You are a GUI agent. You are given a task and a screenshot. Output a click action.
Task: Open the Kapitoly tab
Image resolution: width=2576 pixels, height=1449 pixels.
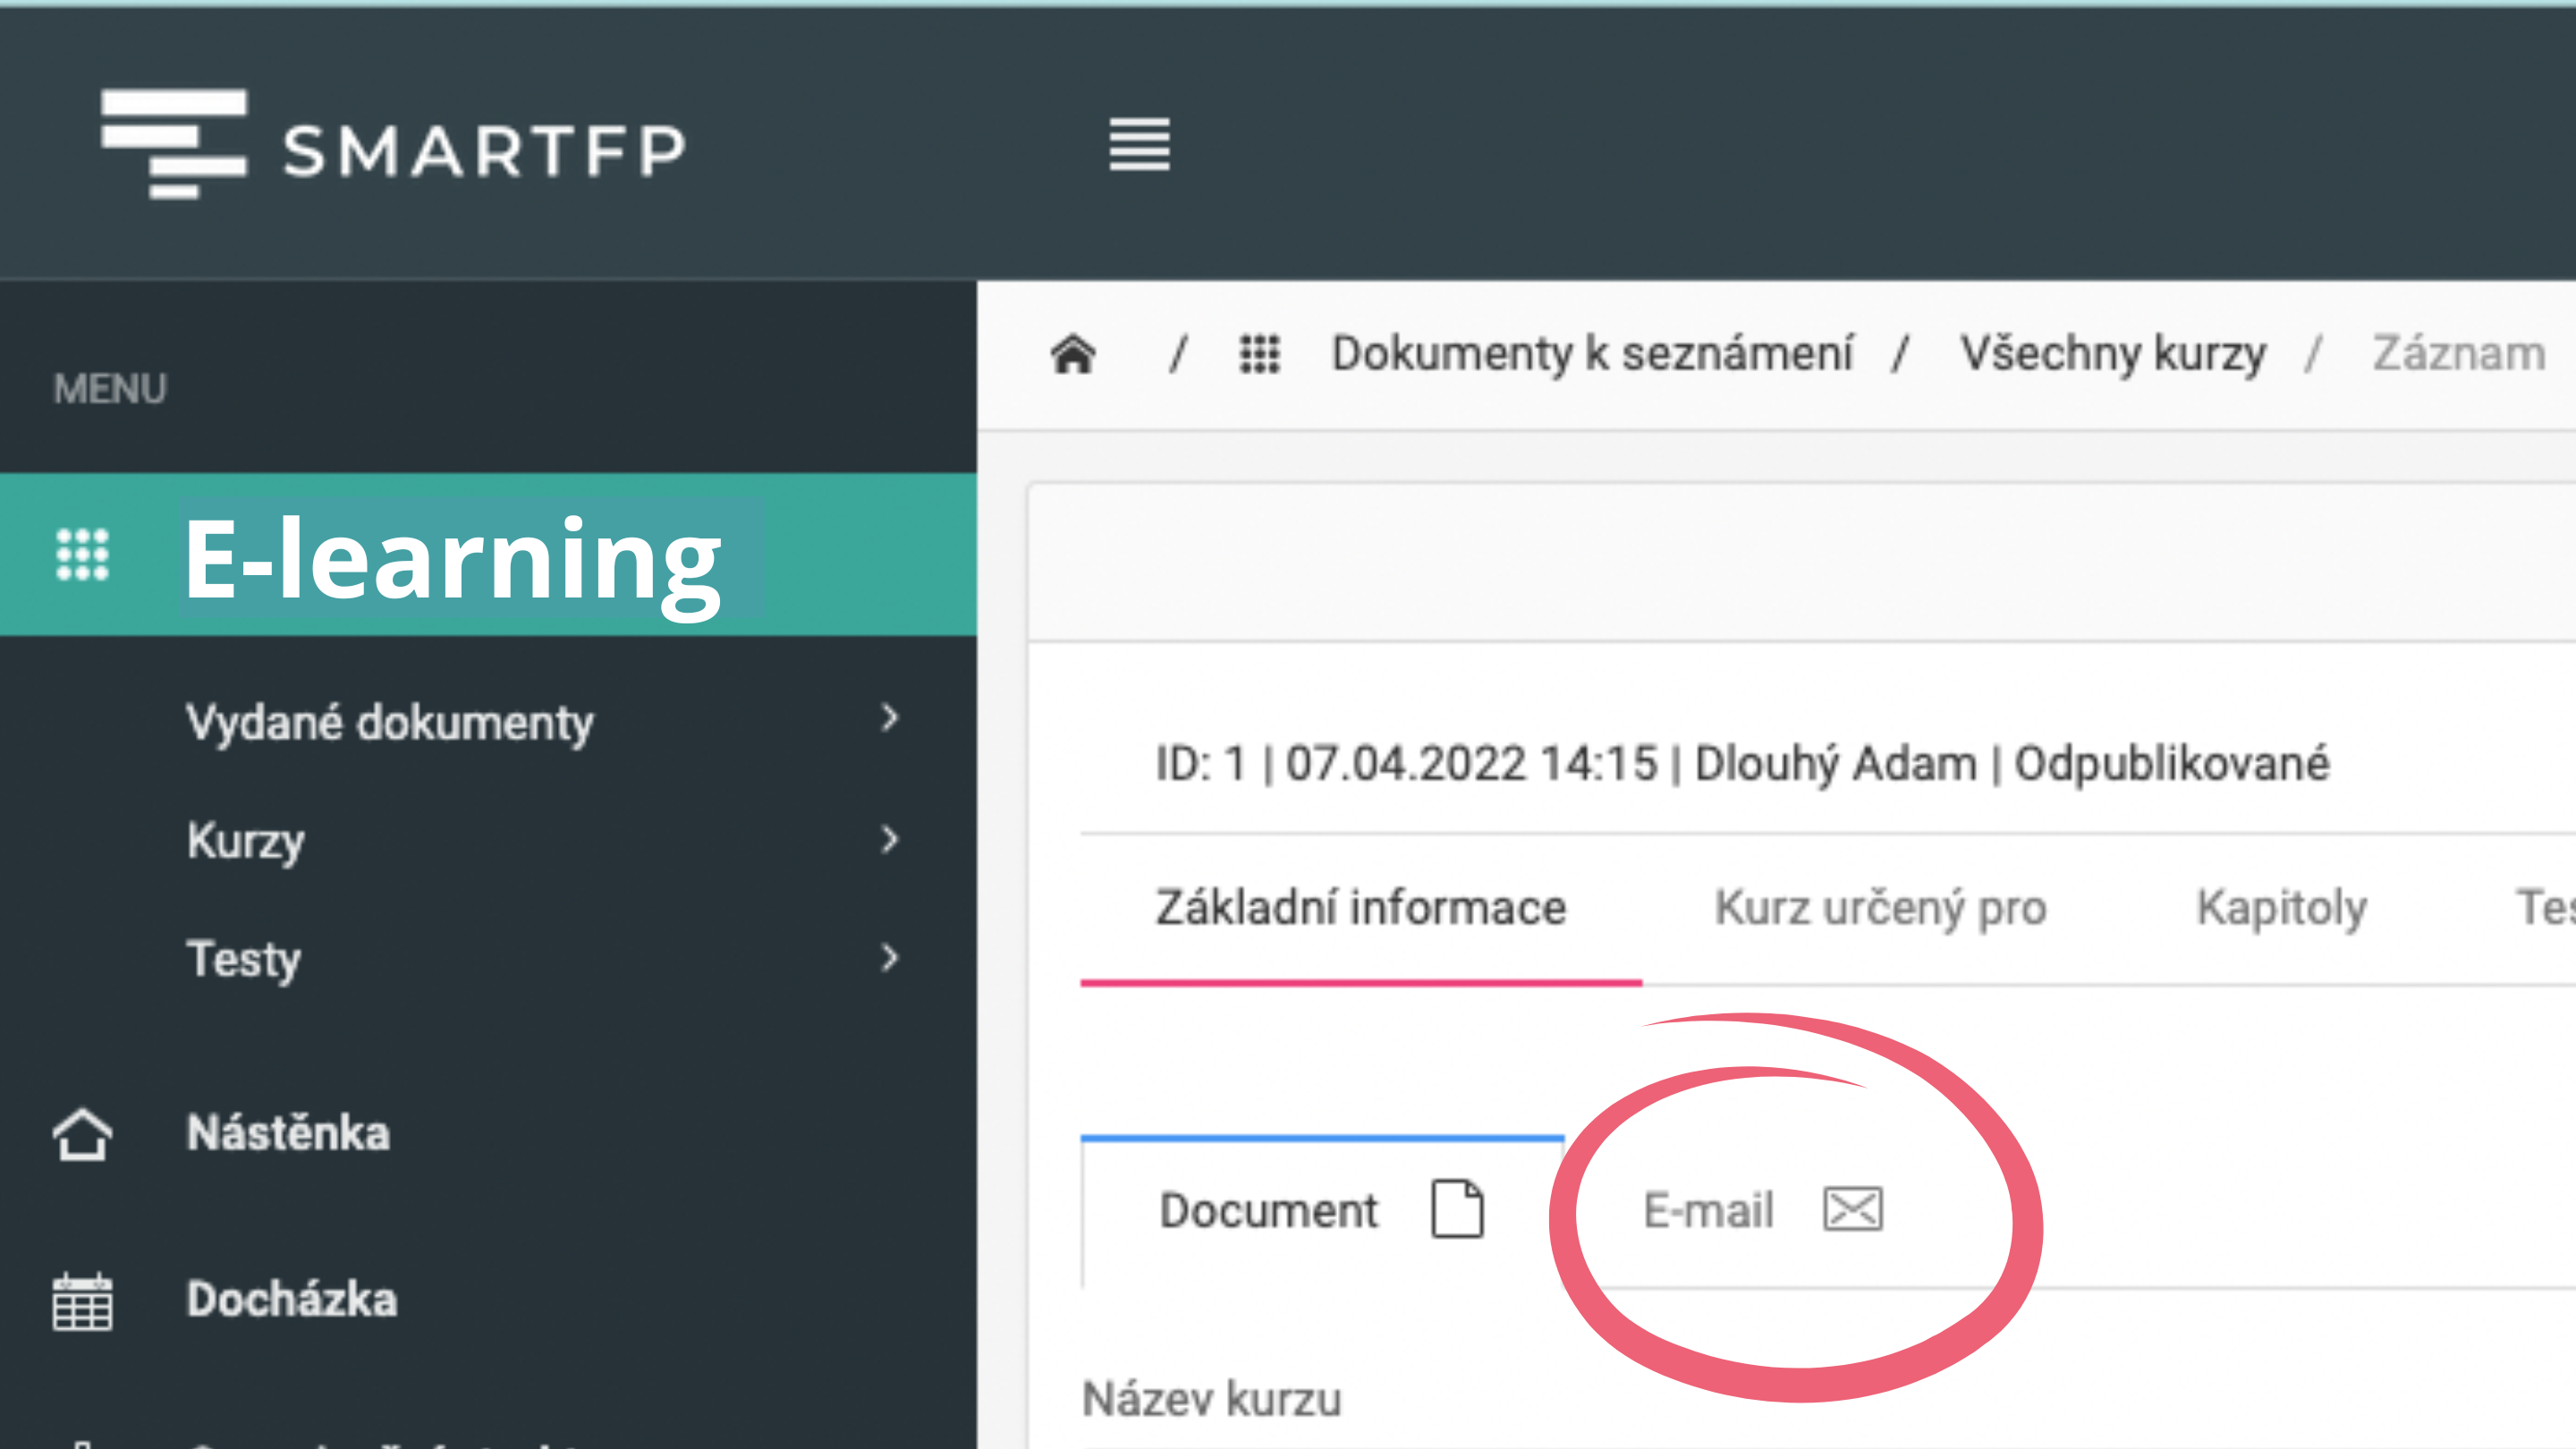[x=2281, y=908]
